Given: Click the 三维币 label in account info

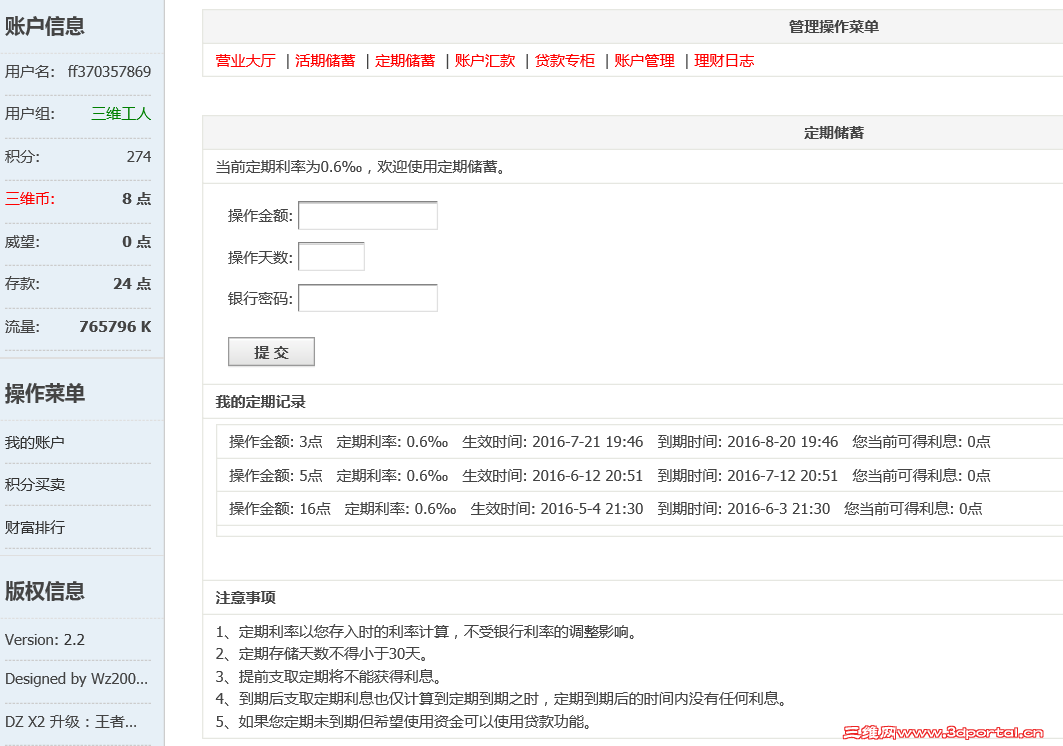Looking at the screenshot, I should tap(30, 199).
